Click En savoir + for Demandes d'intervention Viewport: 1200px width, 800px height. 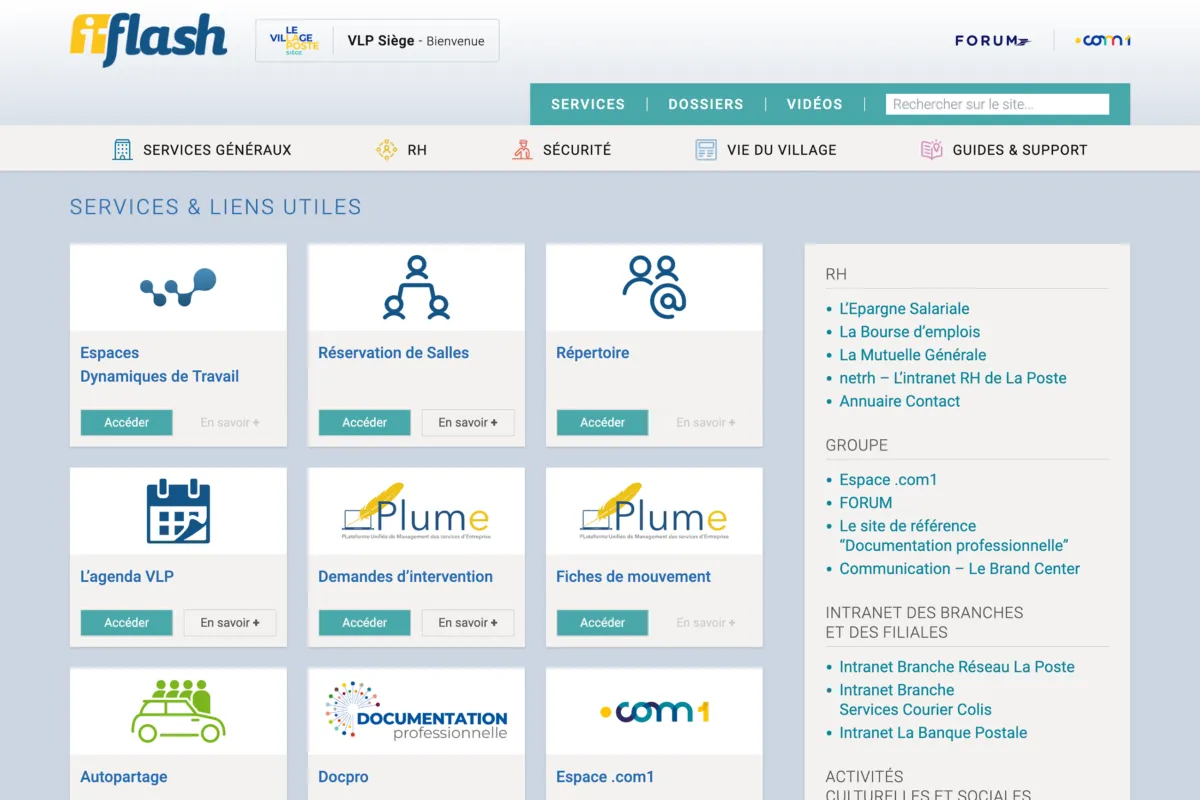click(x=468, y=623)
